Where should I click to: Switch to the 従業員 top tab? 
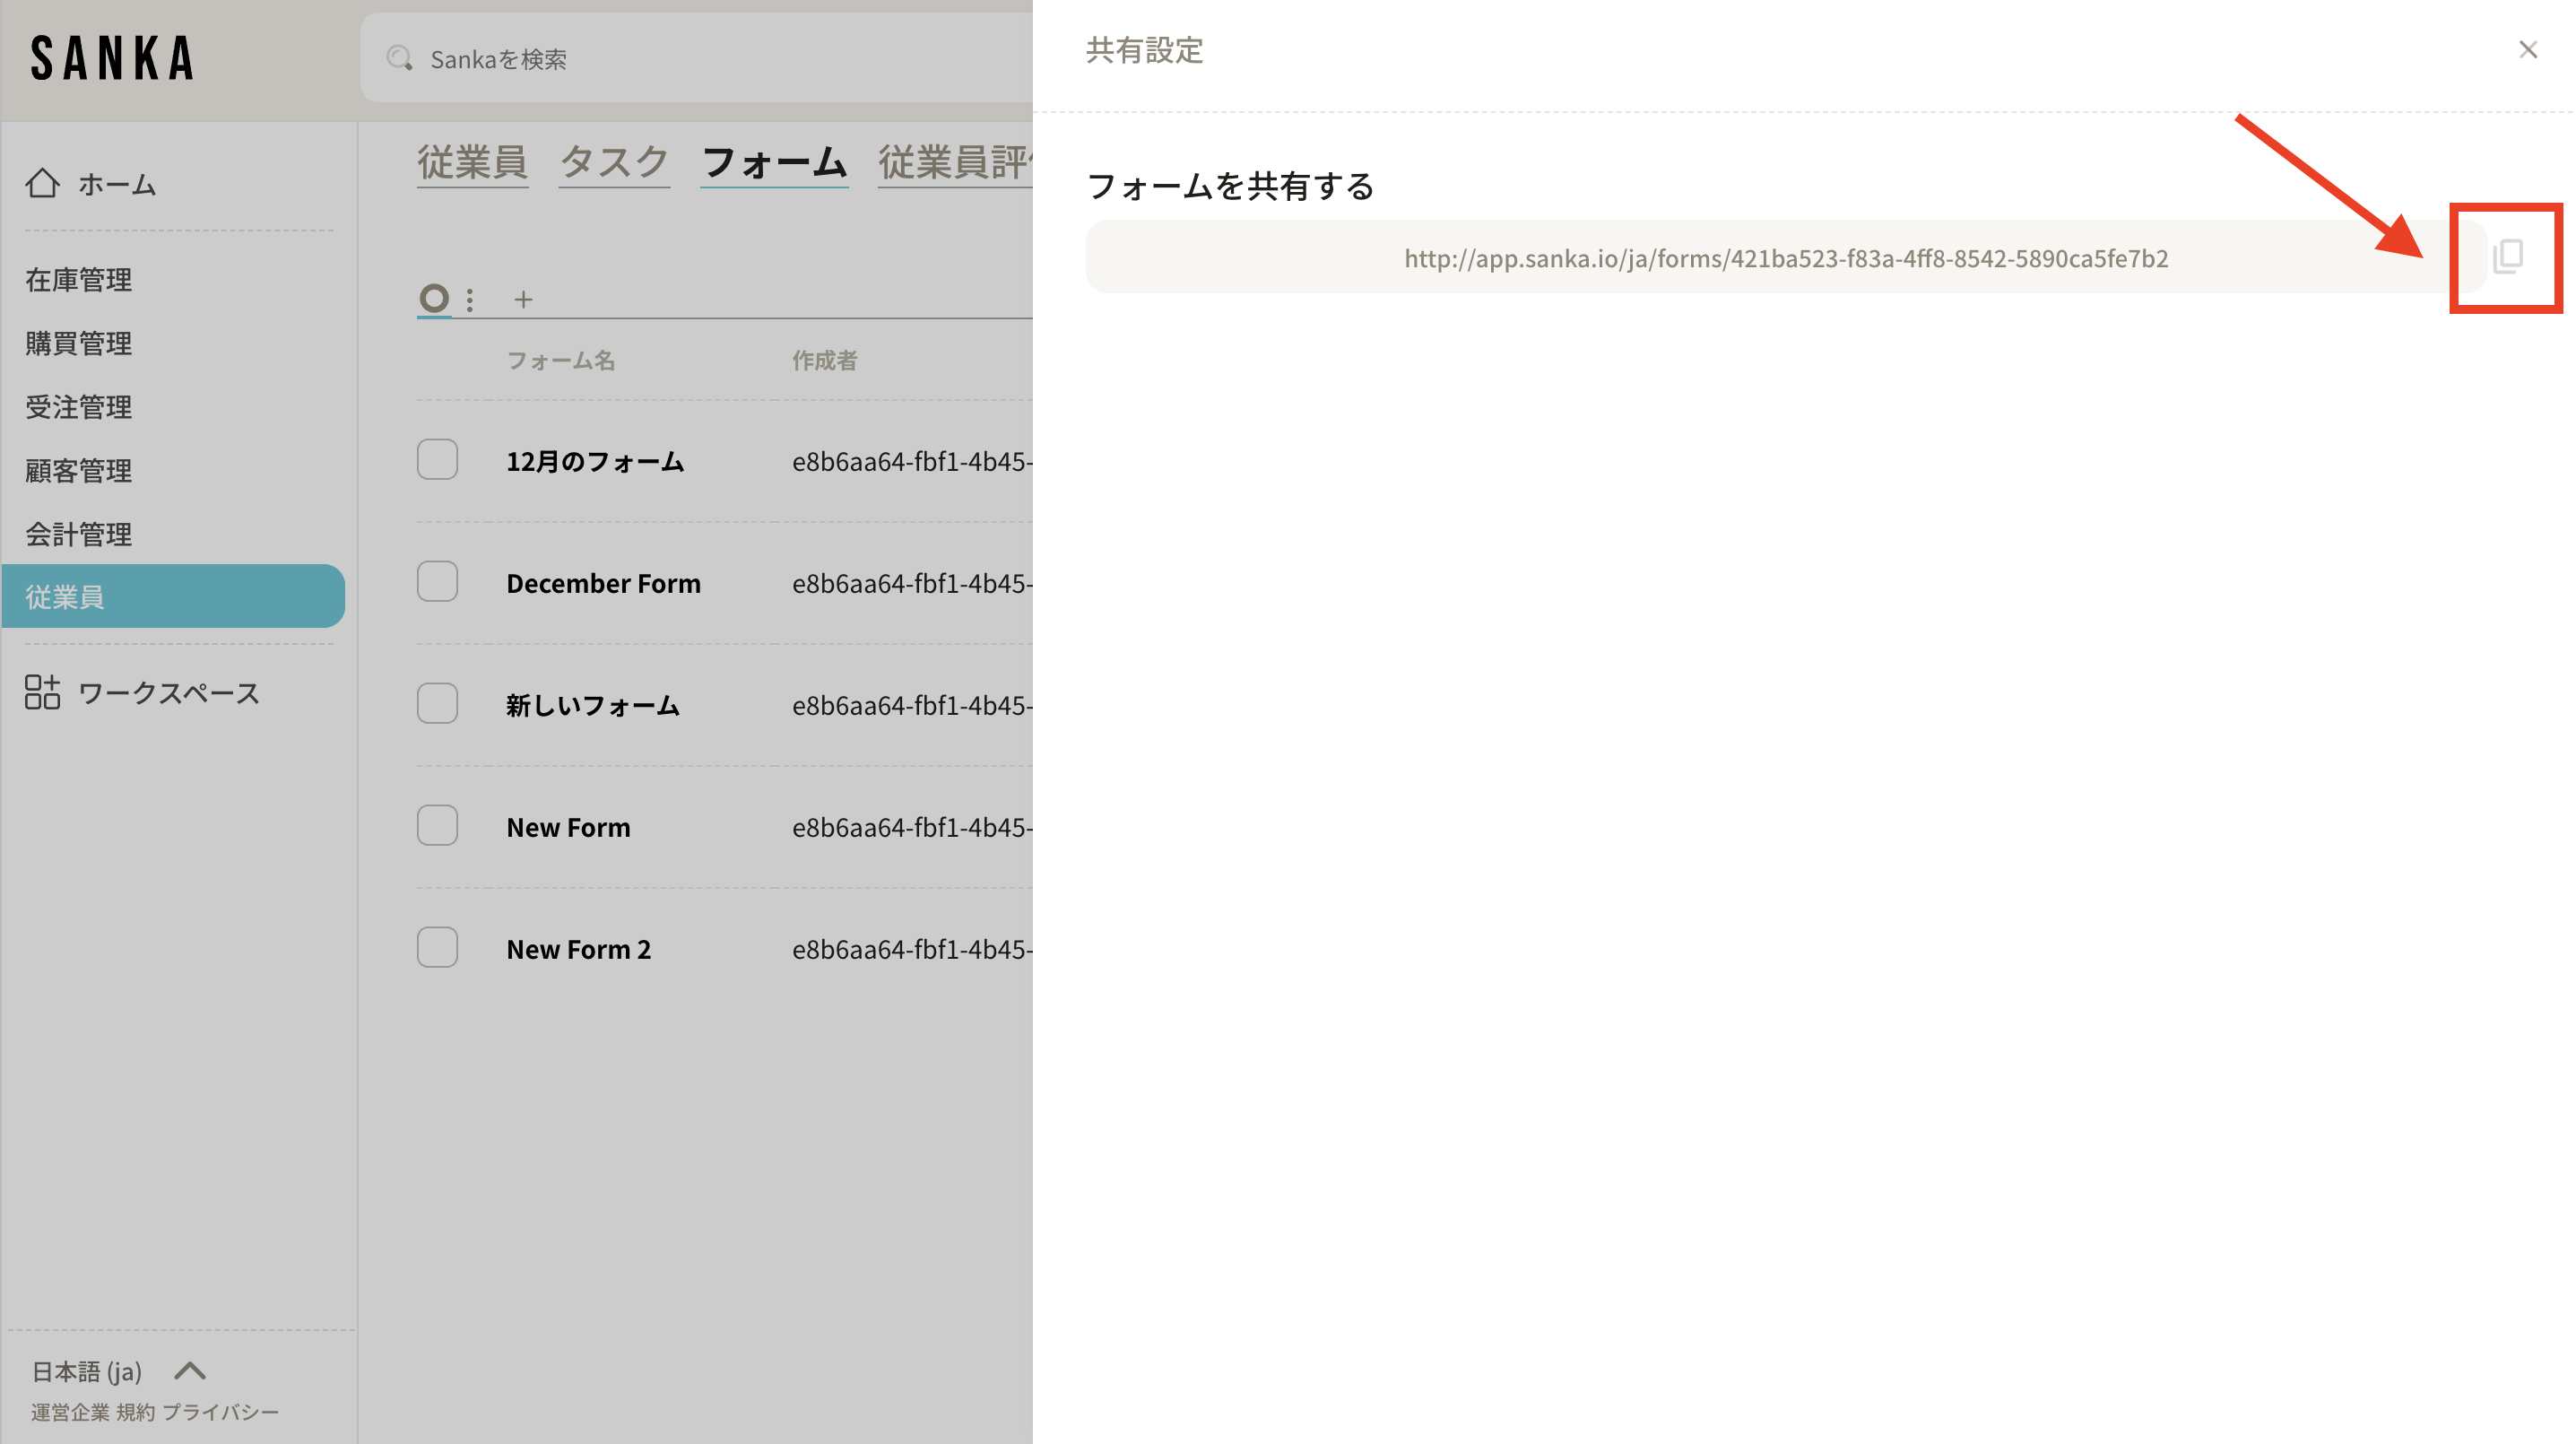click(472, 162)
